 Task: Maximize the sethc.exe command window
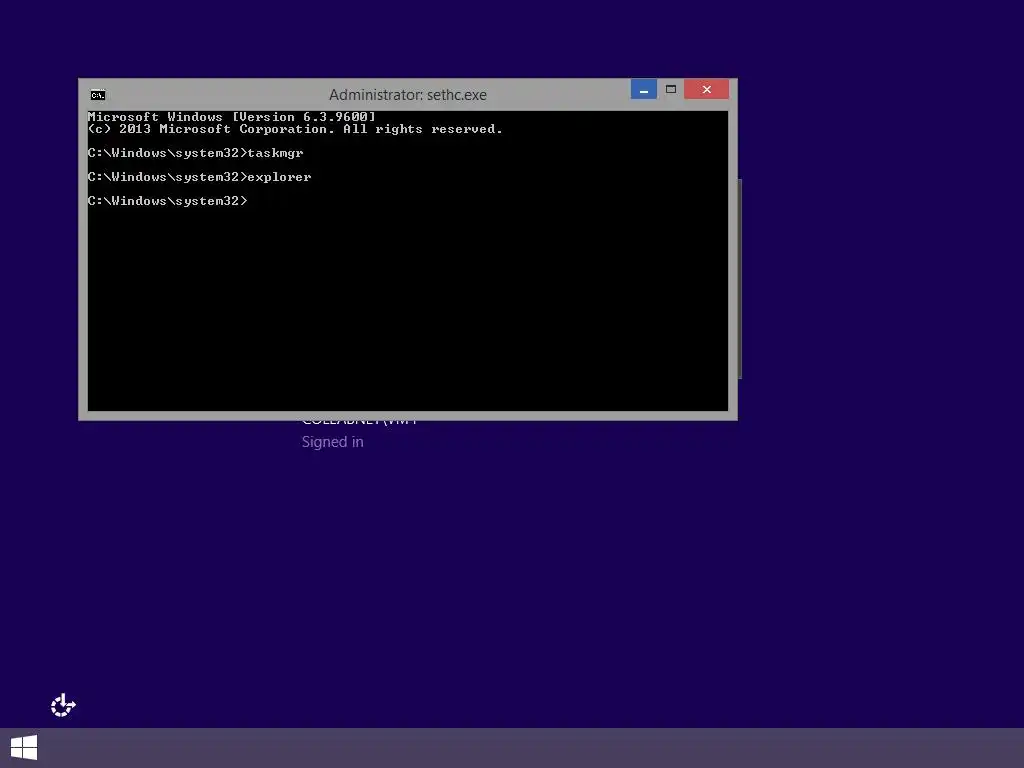coord(671,89)
